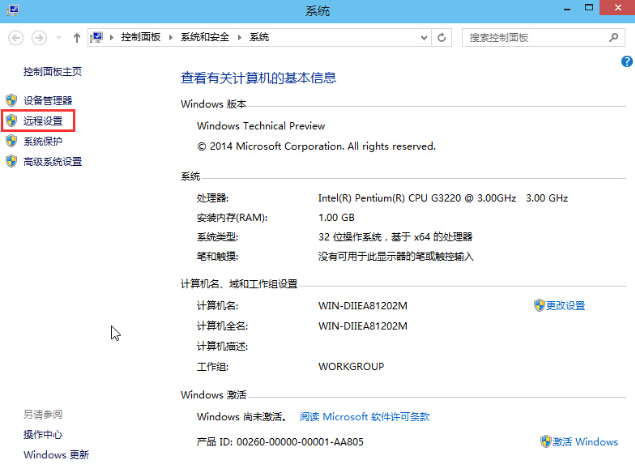Select 系统和安全 in the breadcrumb path
Viewport: 635px width, 473px height.
point(205,37)
